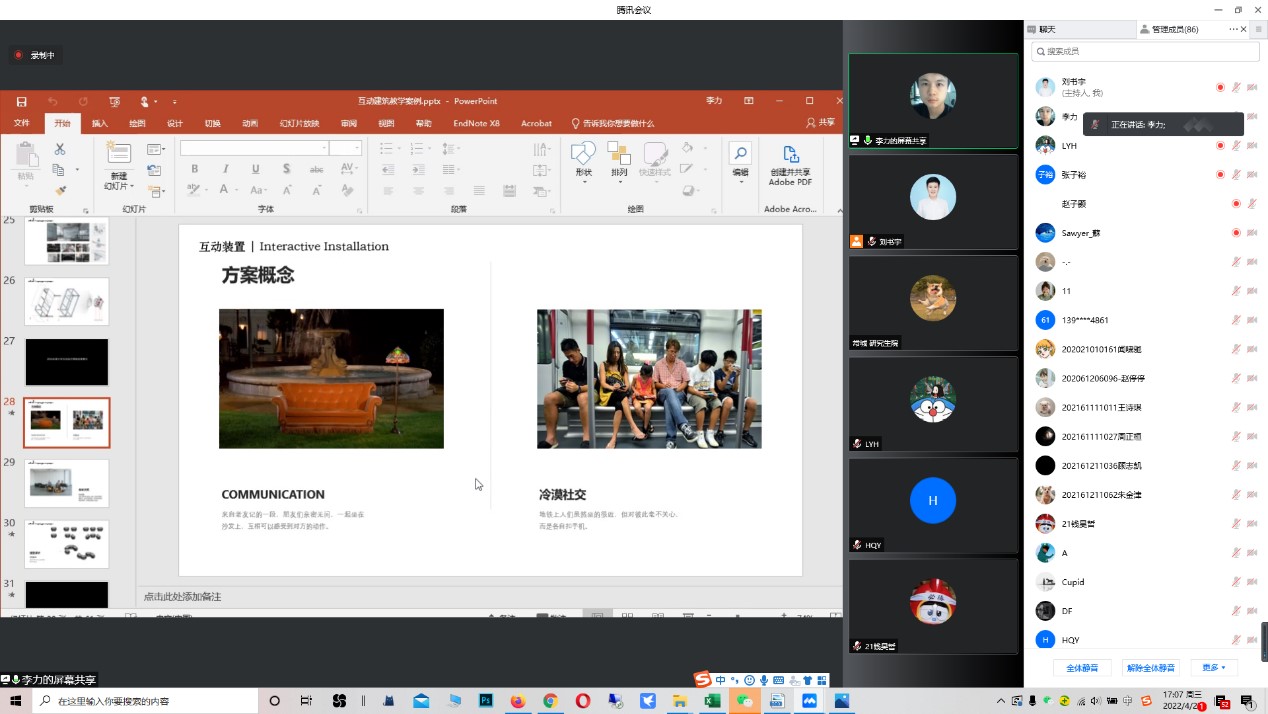Screen dimensions: 1268x714
Task: Click the Cut scissors icon
Action: (x=59, y=149)
